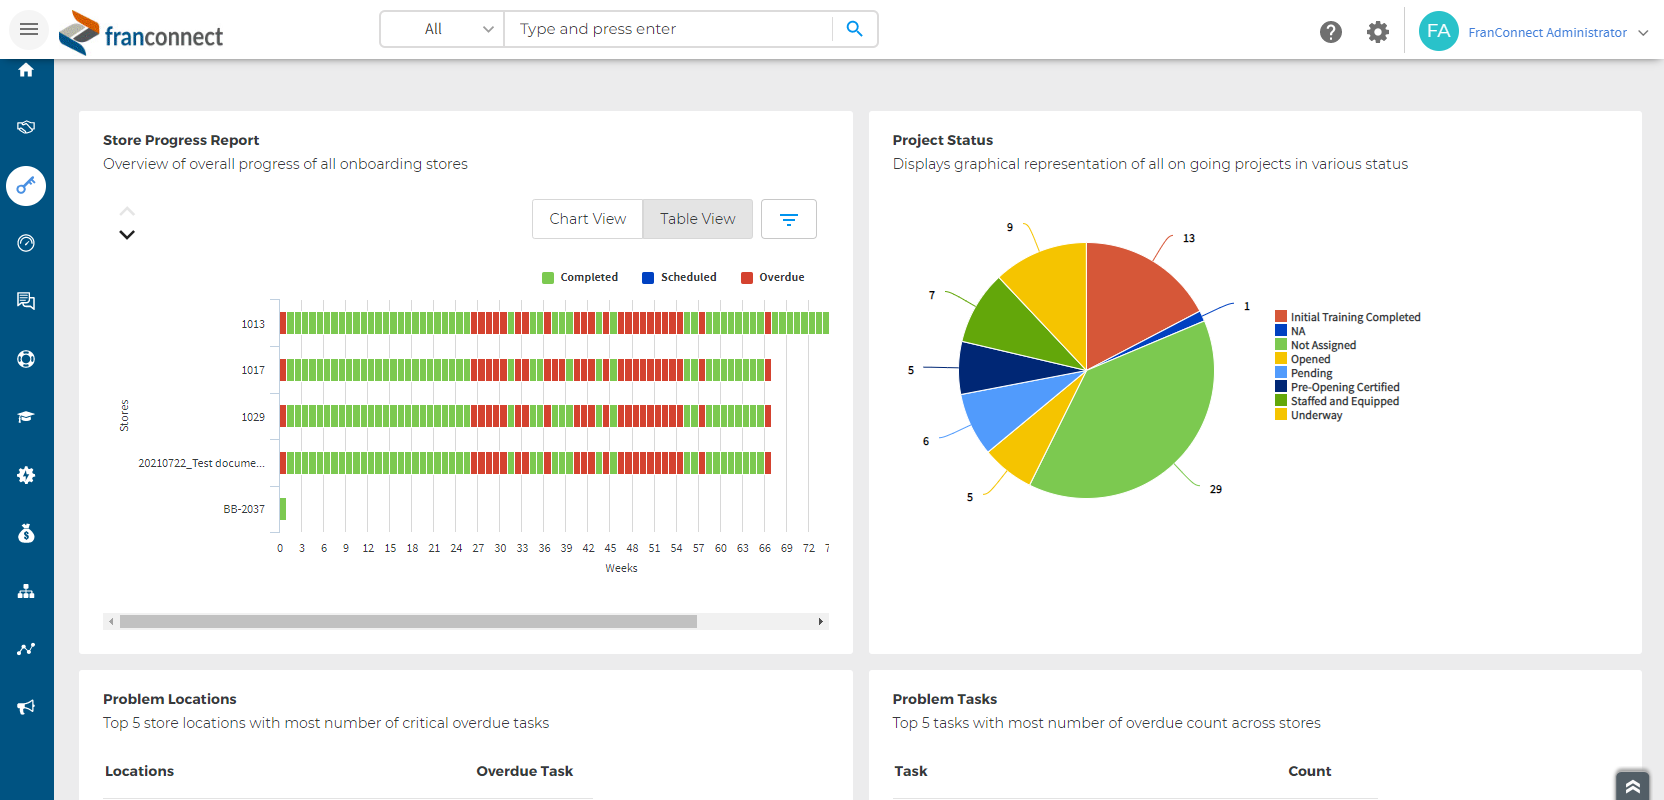
Task: Expand the FranConnect Administrator user menu
Action: pyautogui.click(x=1556, y=32)
